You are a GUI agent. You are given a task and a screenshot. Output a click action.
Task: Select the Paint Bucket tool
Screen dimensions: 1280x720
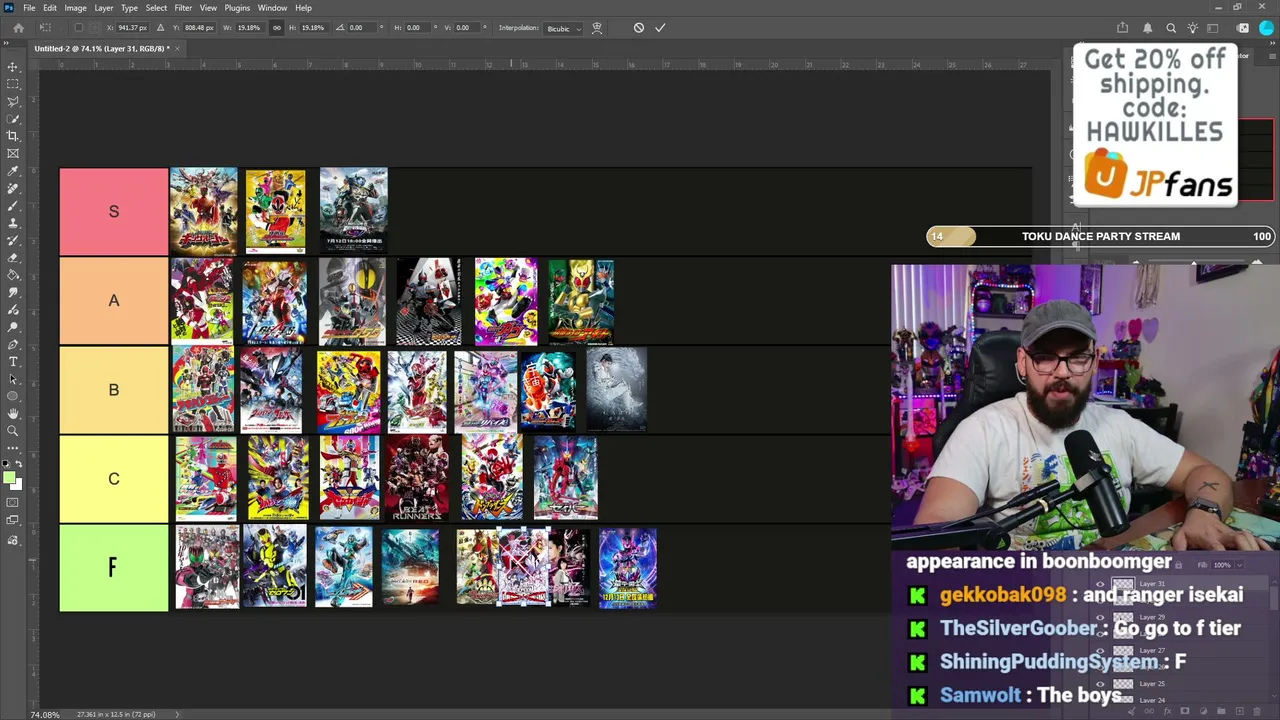tap(13, 275)
